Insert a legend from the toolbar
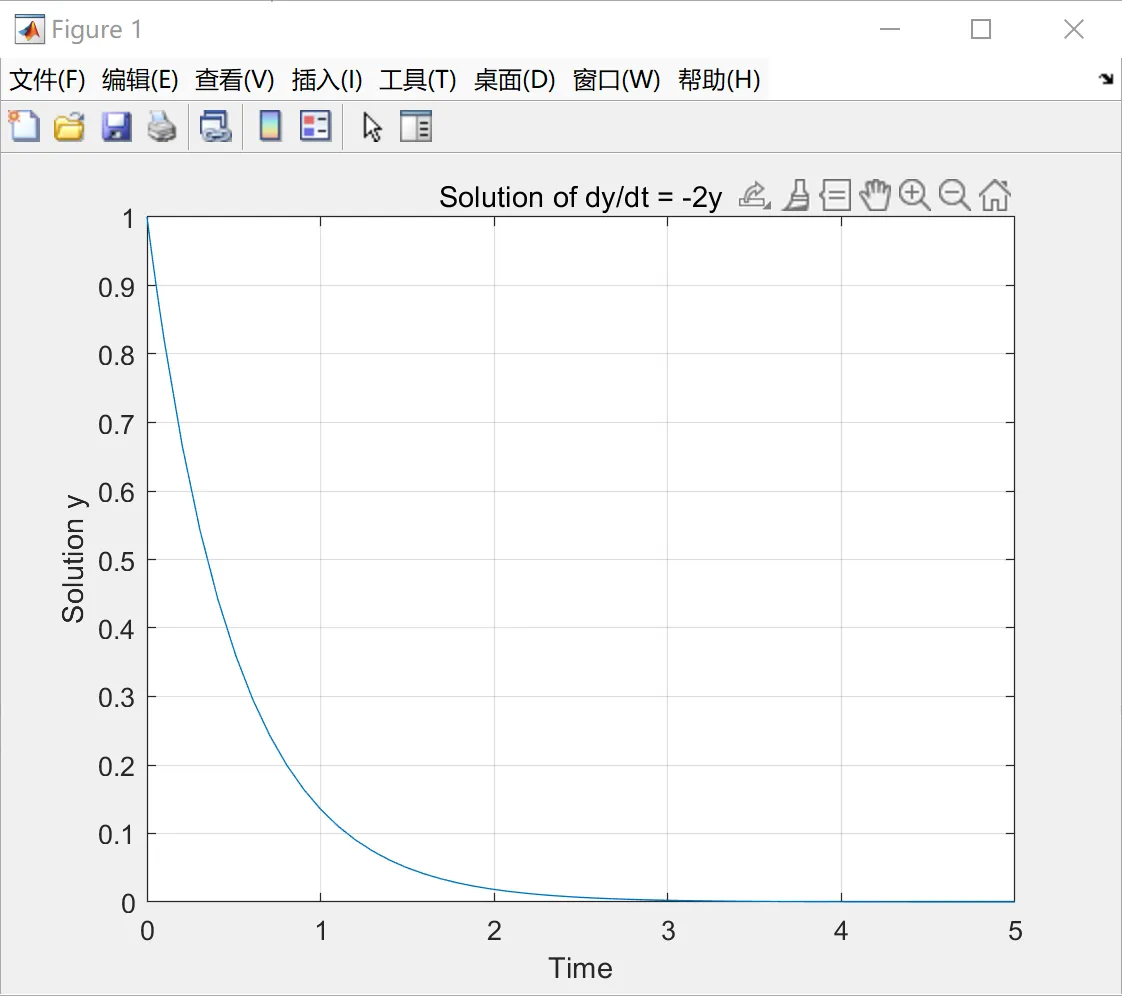The width and height of the screenshot is (1122, 996). pos(316,127)
